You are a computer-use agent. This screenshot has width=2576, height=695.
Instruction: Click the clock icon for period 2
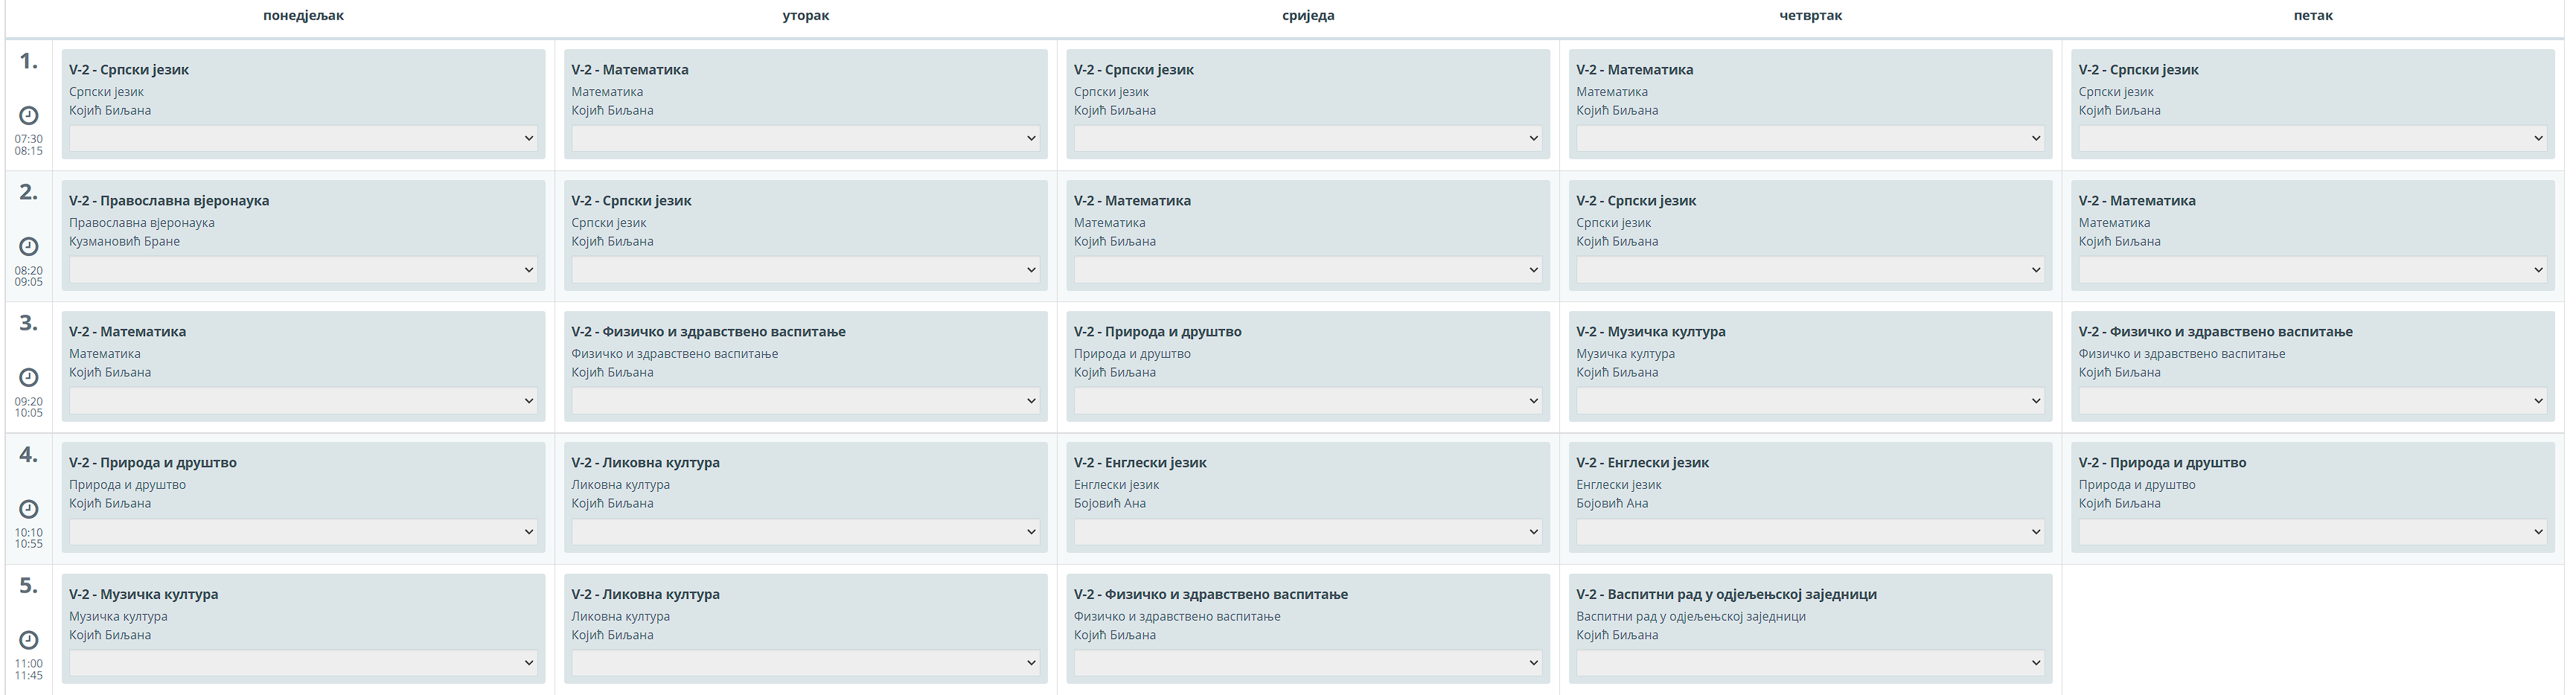click(29, 246)
